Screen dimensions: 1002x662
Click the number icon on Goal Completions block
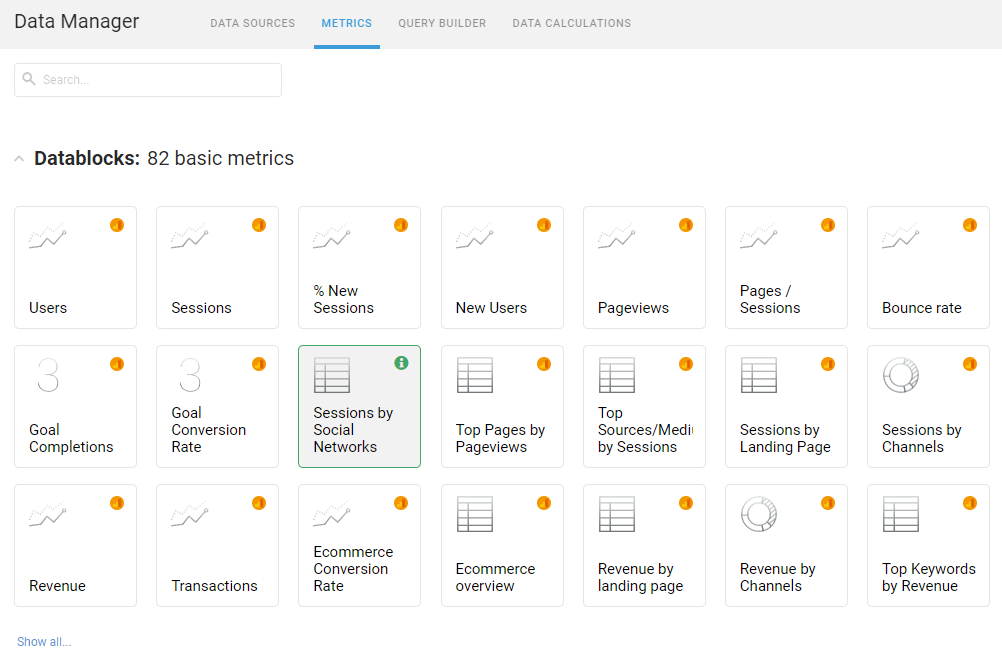click(x=47, y=376)
